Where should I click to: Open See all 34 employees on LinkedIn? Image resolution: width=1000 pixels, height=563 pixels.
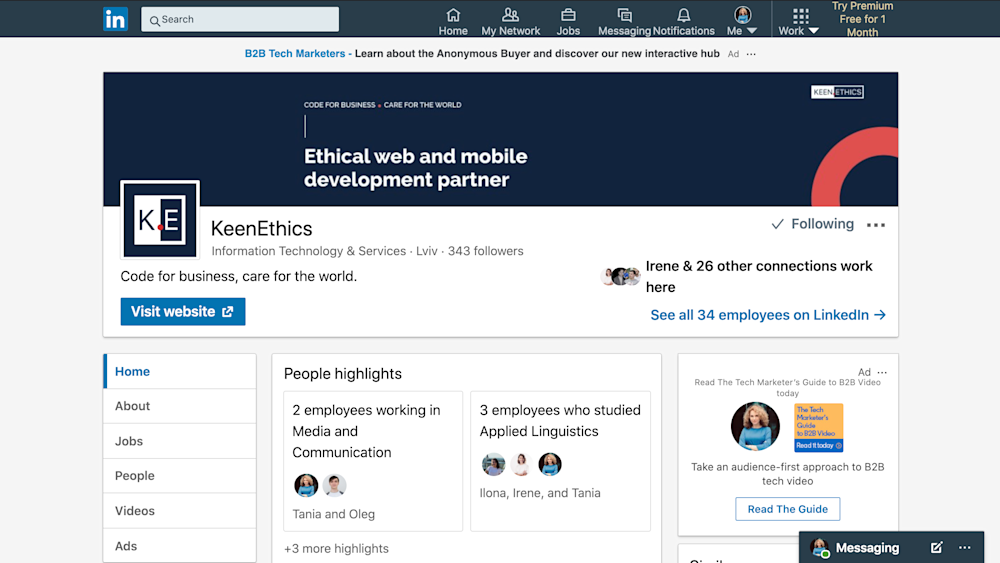(x=768, y=315)
